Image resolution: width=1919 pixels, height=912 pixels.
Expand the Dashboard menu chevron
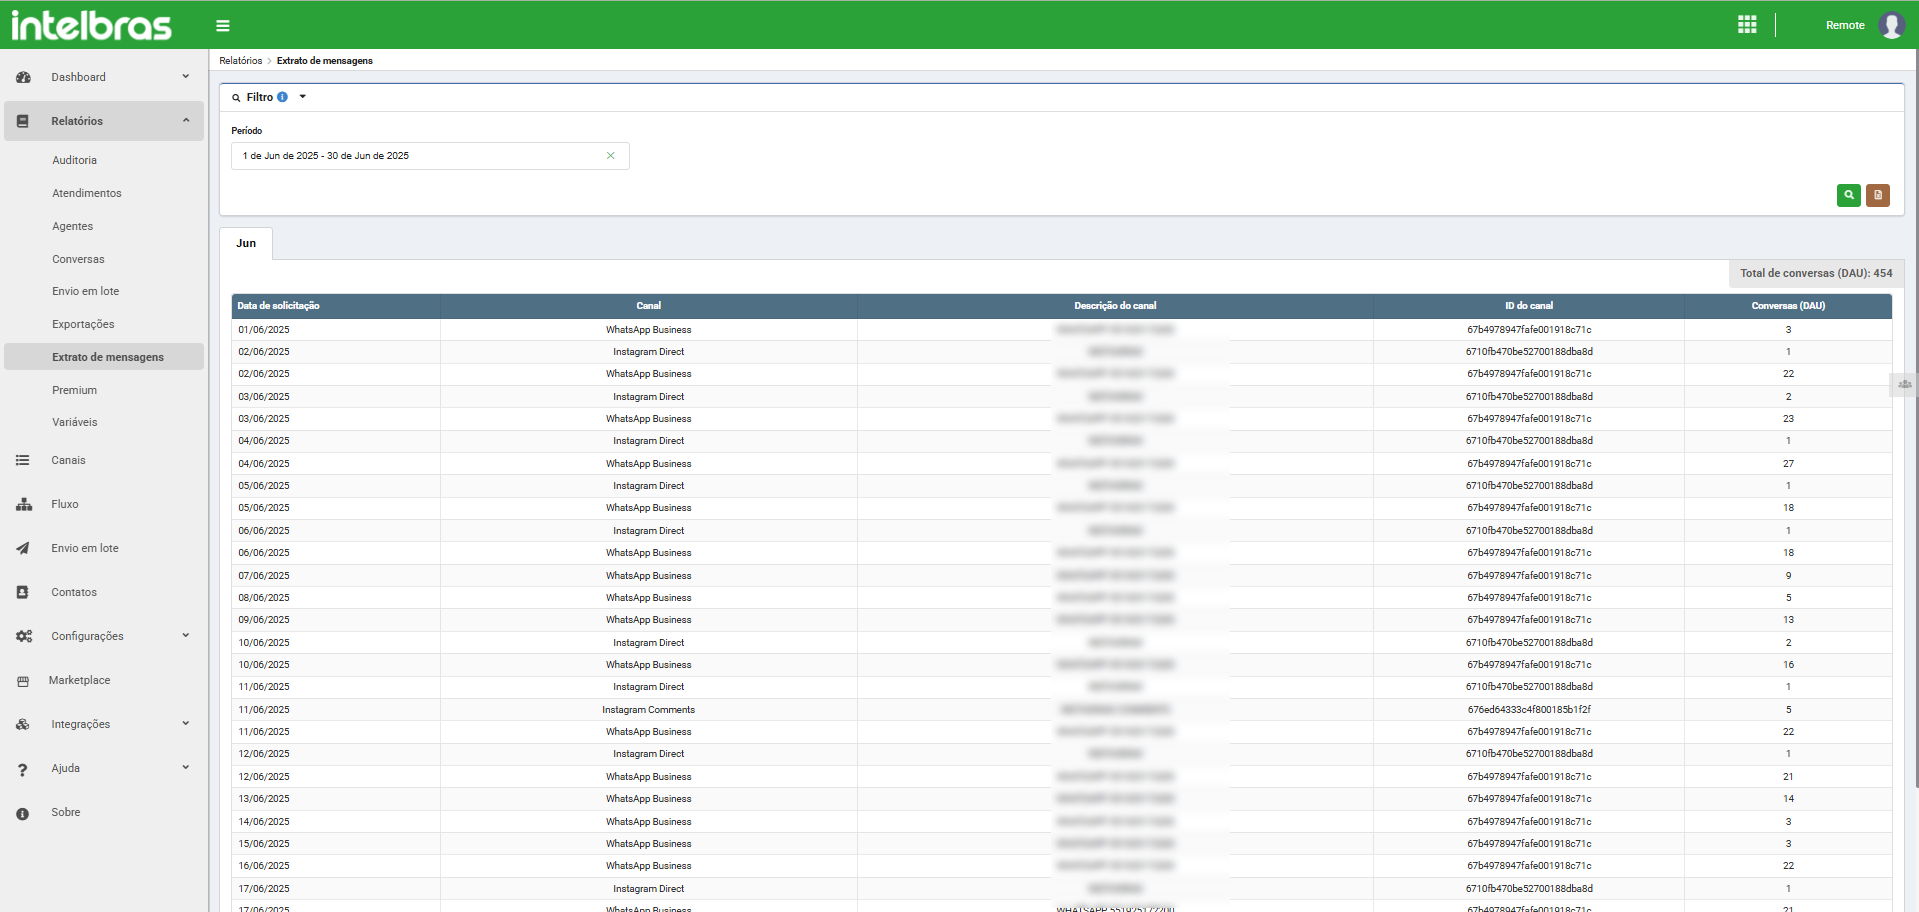186,76
